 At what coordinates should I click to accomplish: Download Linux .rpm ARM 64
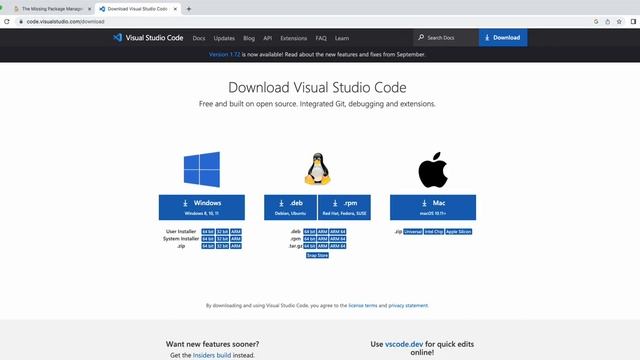pos(338,239)
